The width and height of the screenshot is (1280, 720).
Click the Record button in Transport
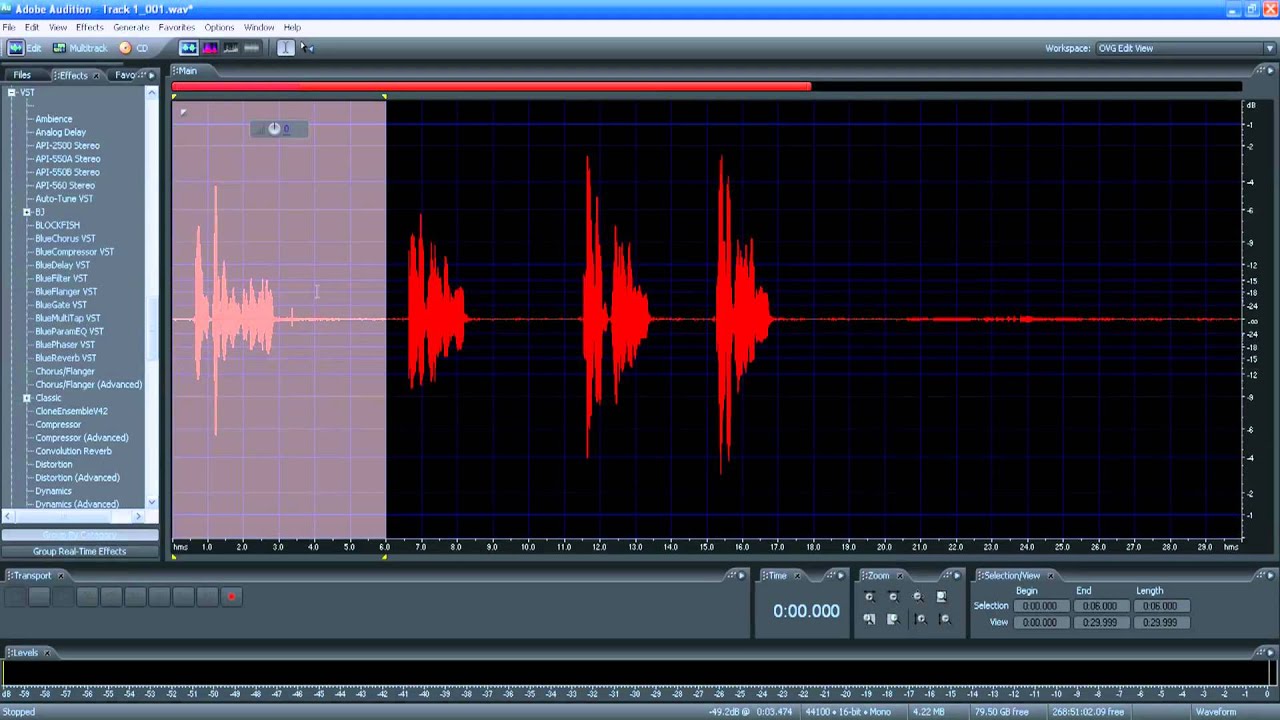point(231,597)
